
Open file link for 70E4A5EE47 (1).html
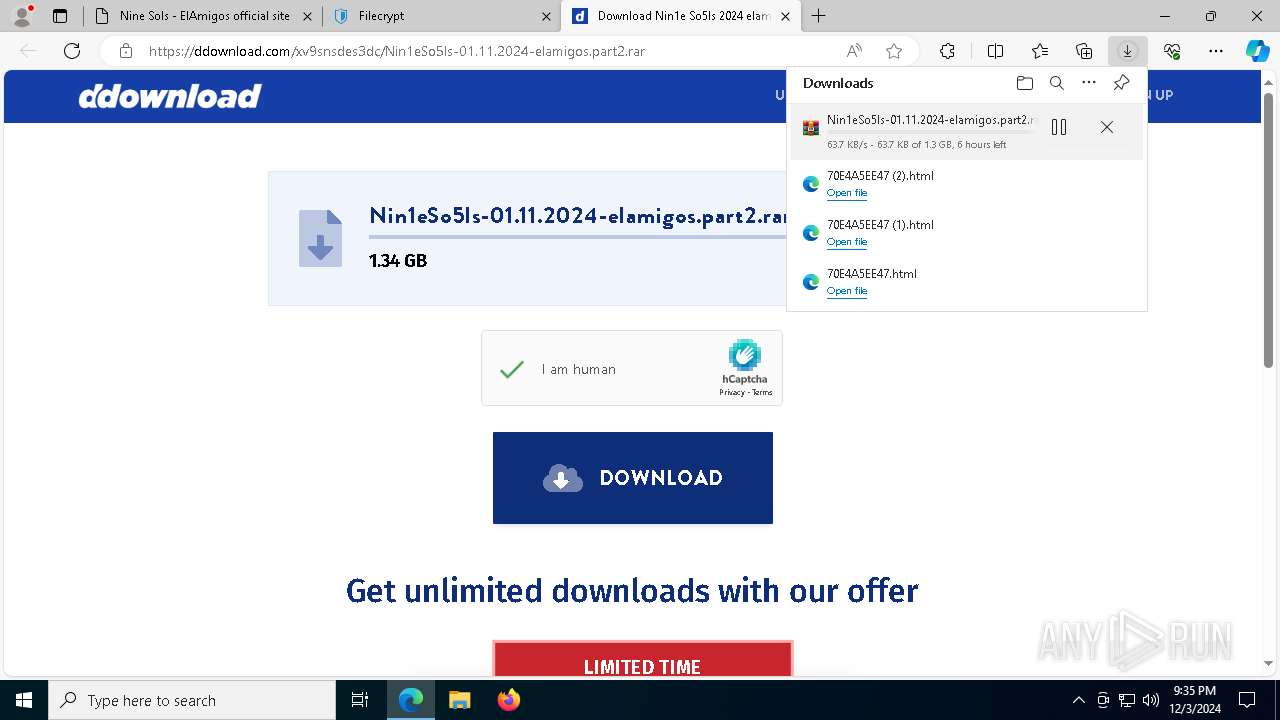click(x=847, y=242)
